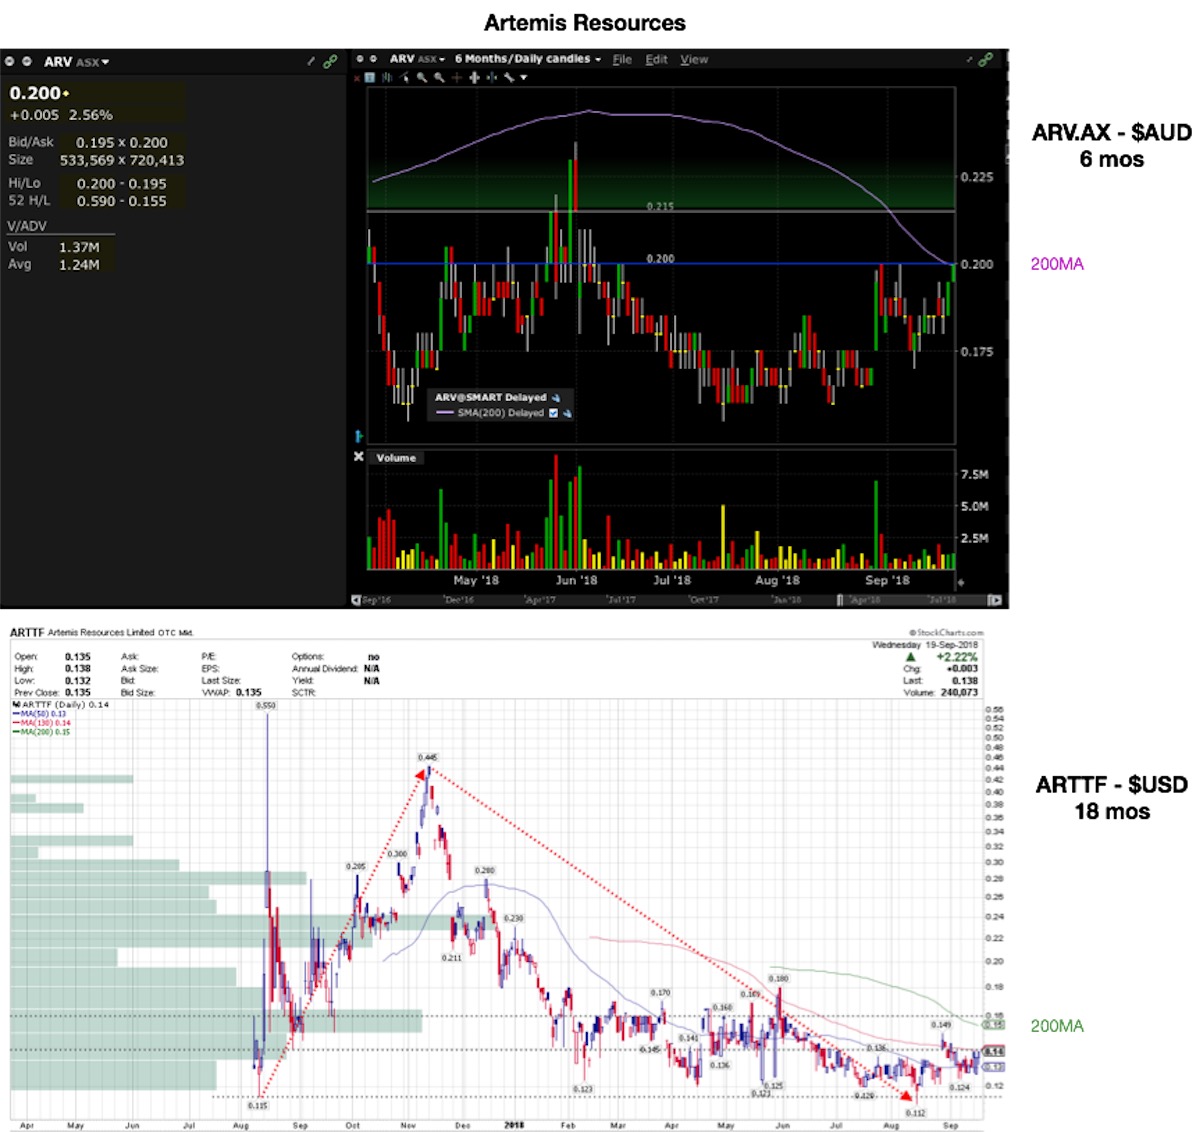The height and width of the screenshot is (1132, 1201).
Task: Open the View menu
Action: (x=694, y=60)
